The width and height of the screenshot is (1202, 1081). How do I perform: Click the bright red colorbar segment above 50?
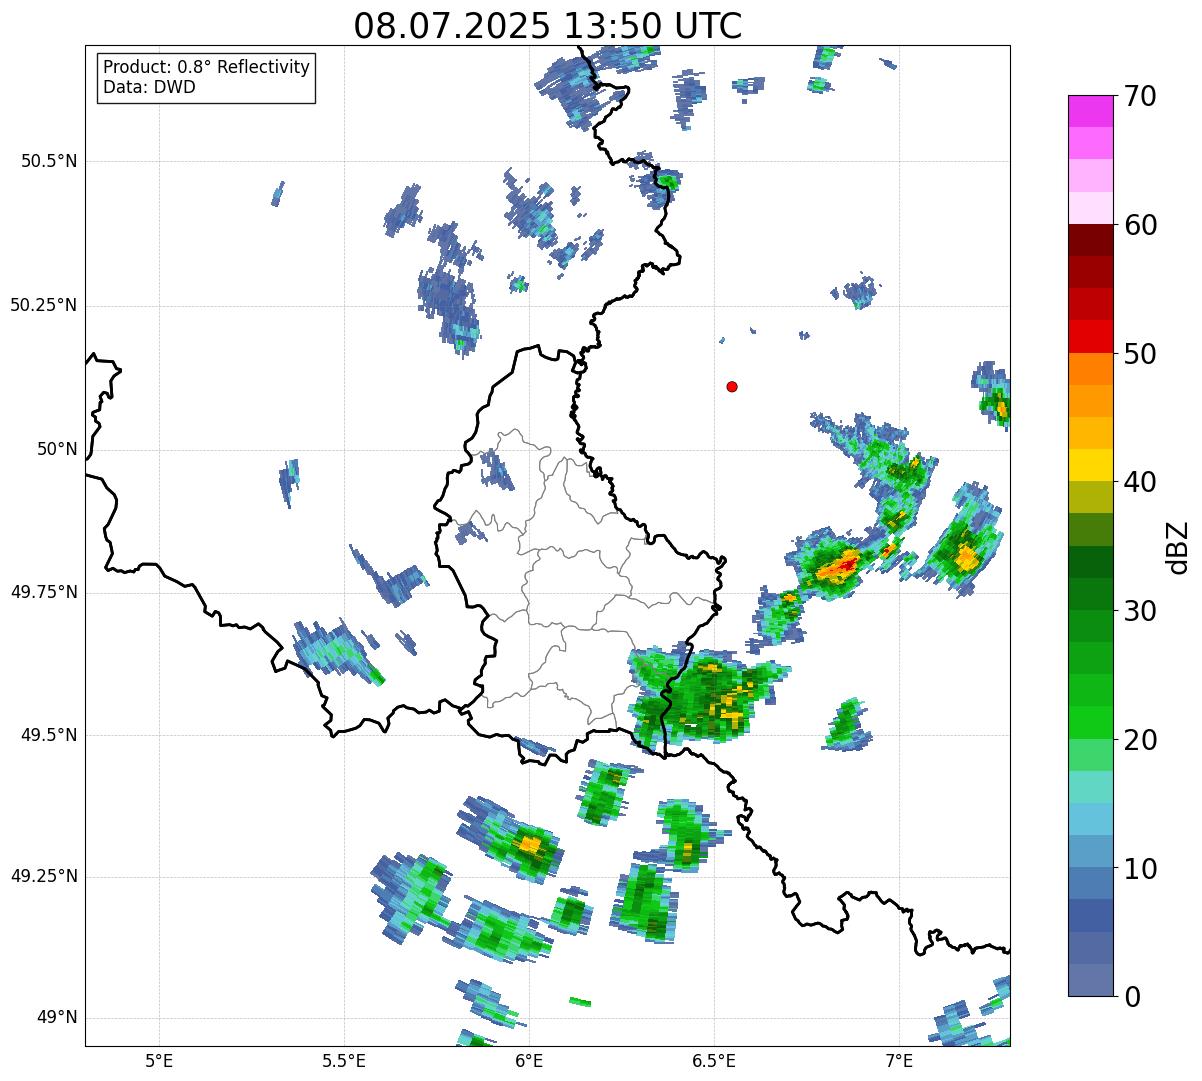tap(1090, 336)
